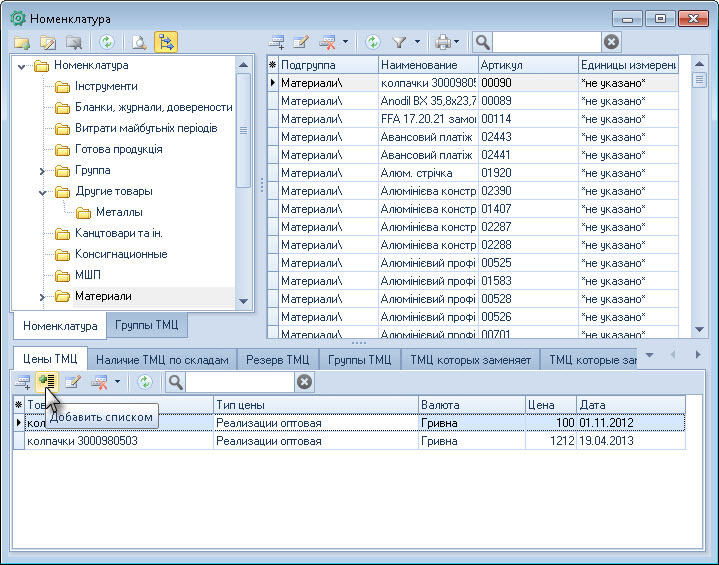Sort by the Артикул column header

coord(528,65)
